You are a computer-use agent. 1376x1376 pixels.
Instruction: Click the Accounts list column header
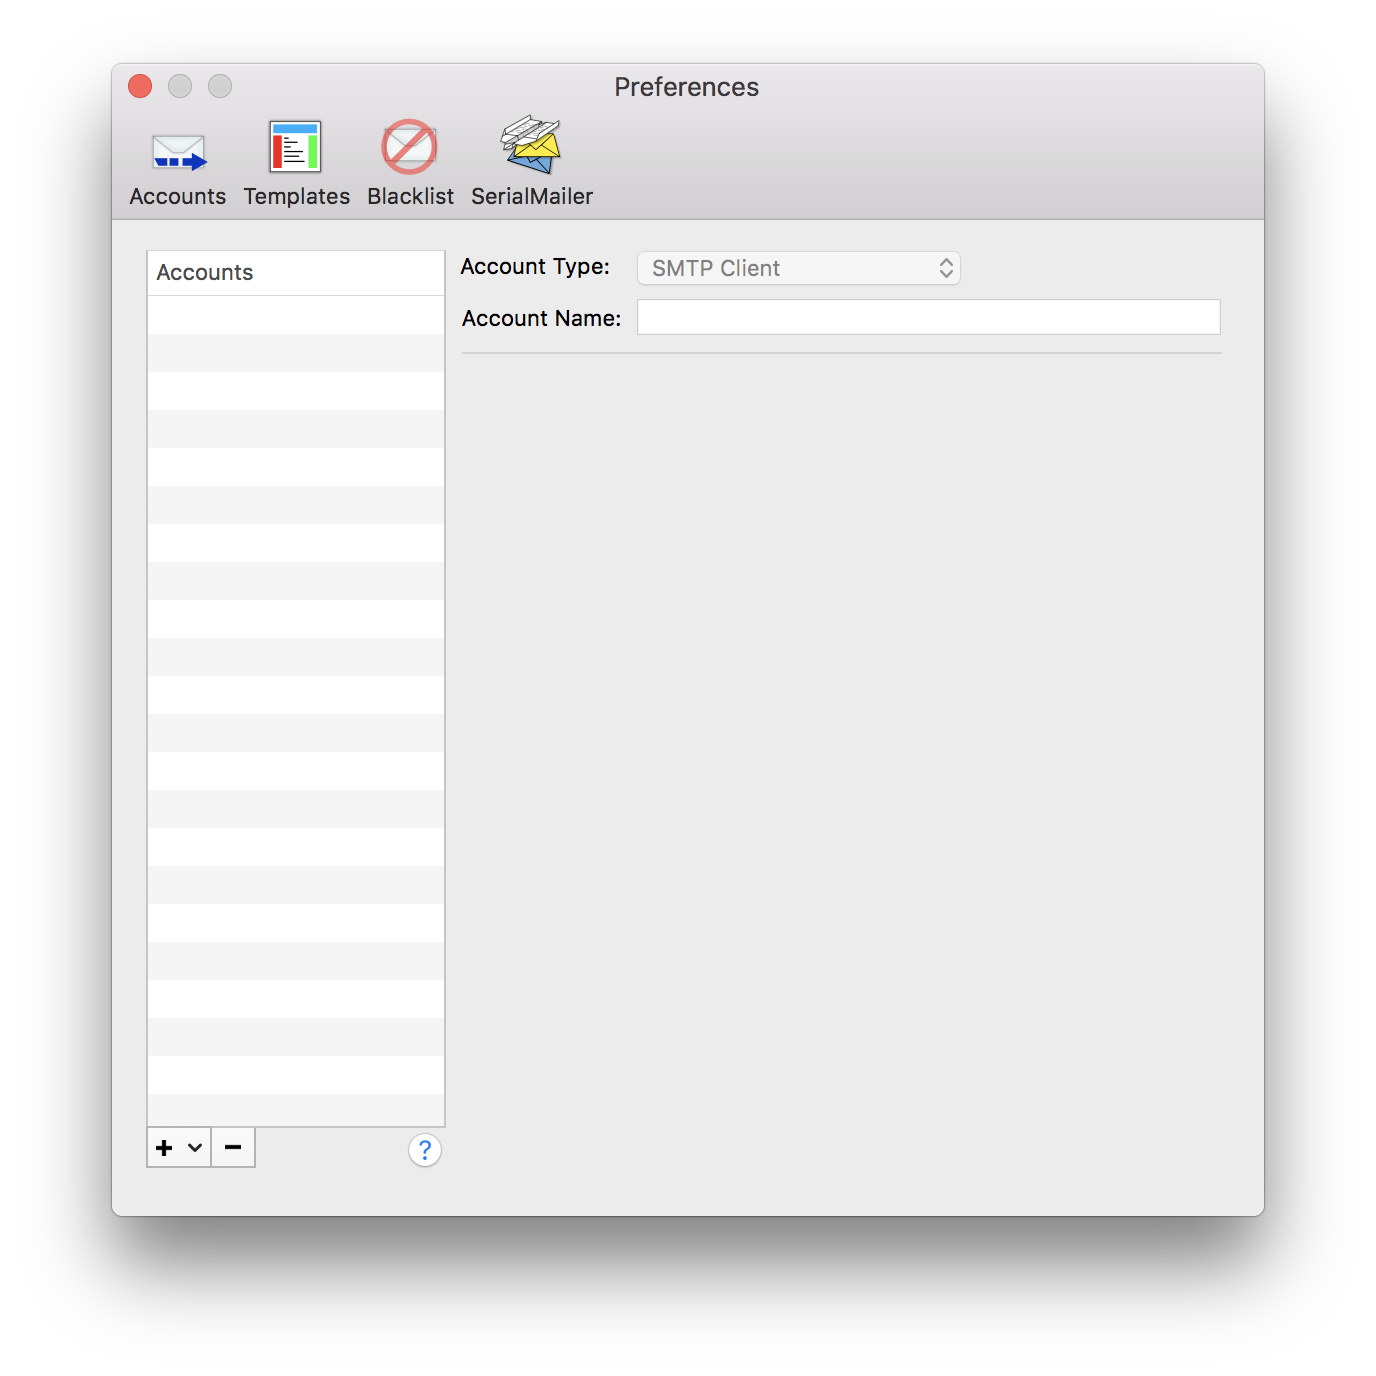point(296,273)
